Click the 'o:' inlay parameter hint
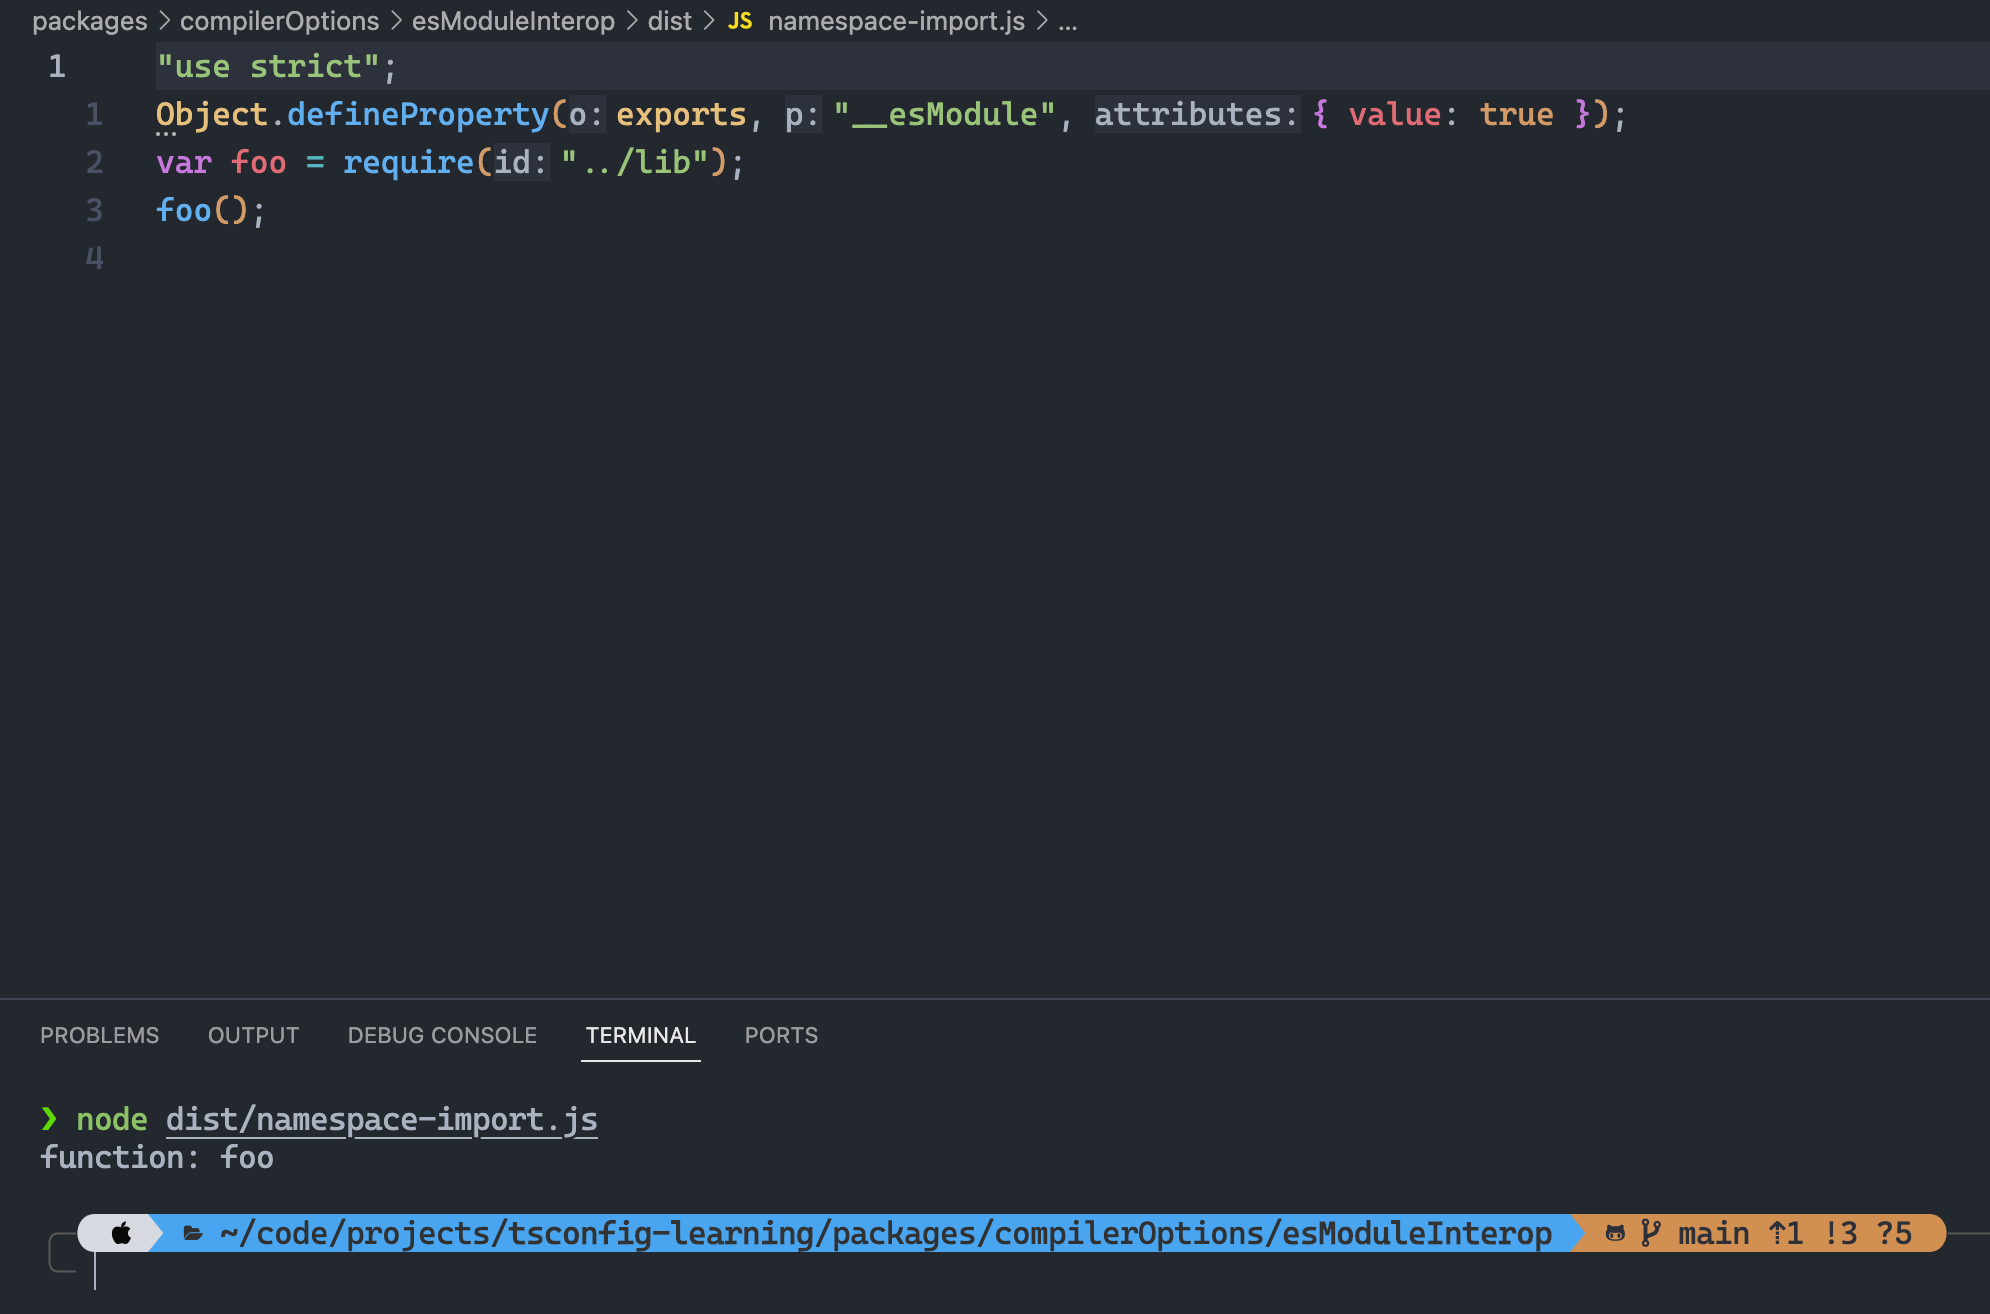Viewport: 1990px width, 1314px height. (586, 115)
